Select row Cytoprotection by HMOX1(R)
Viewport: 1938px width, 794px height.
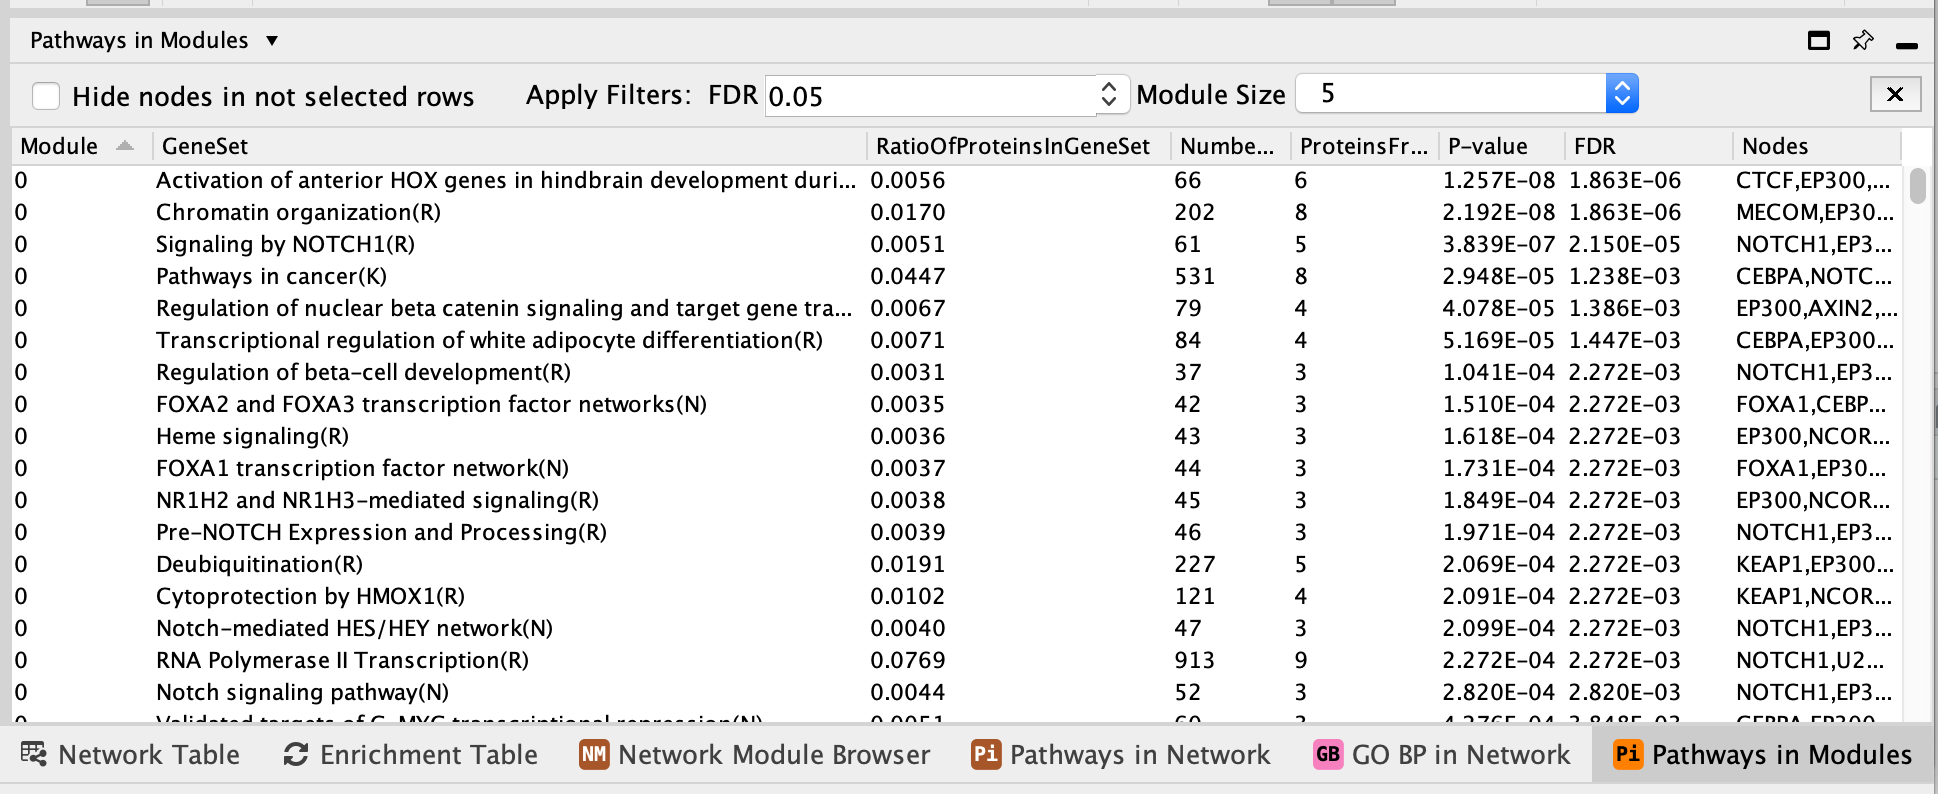(956, 596)
